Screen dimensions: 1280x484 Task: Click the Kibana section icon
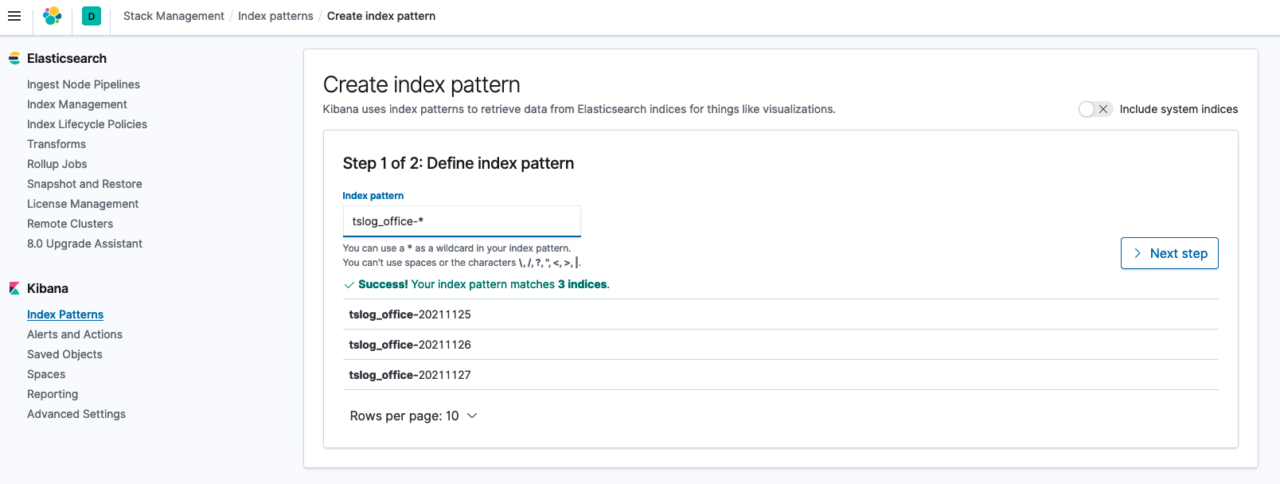click(14, 289)
